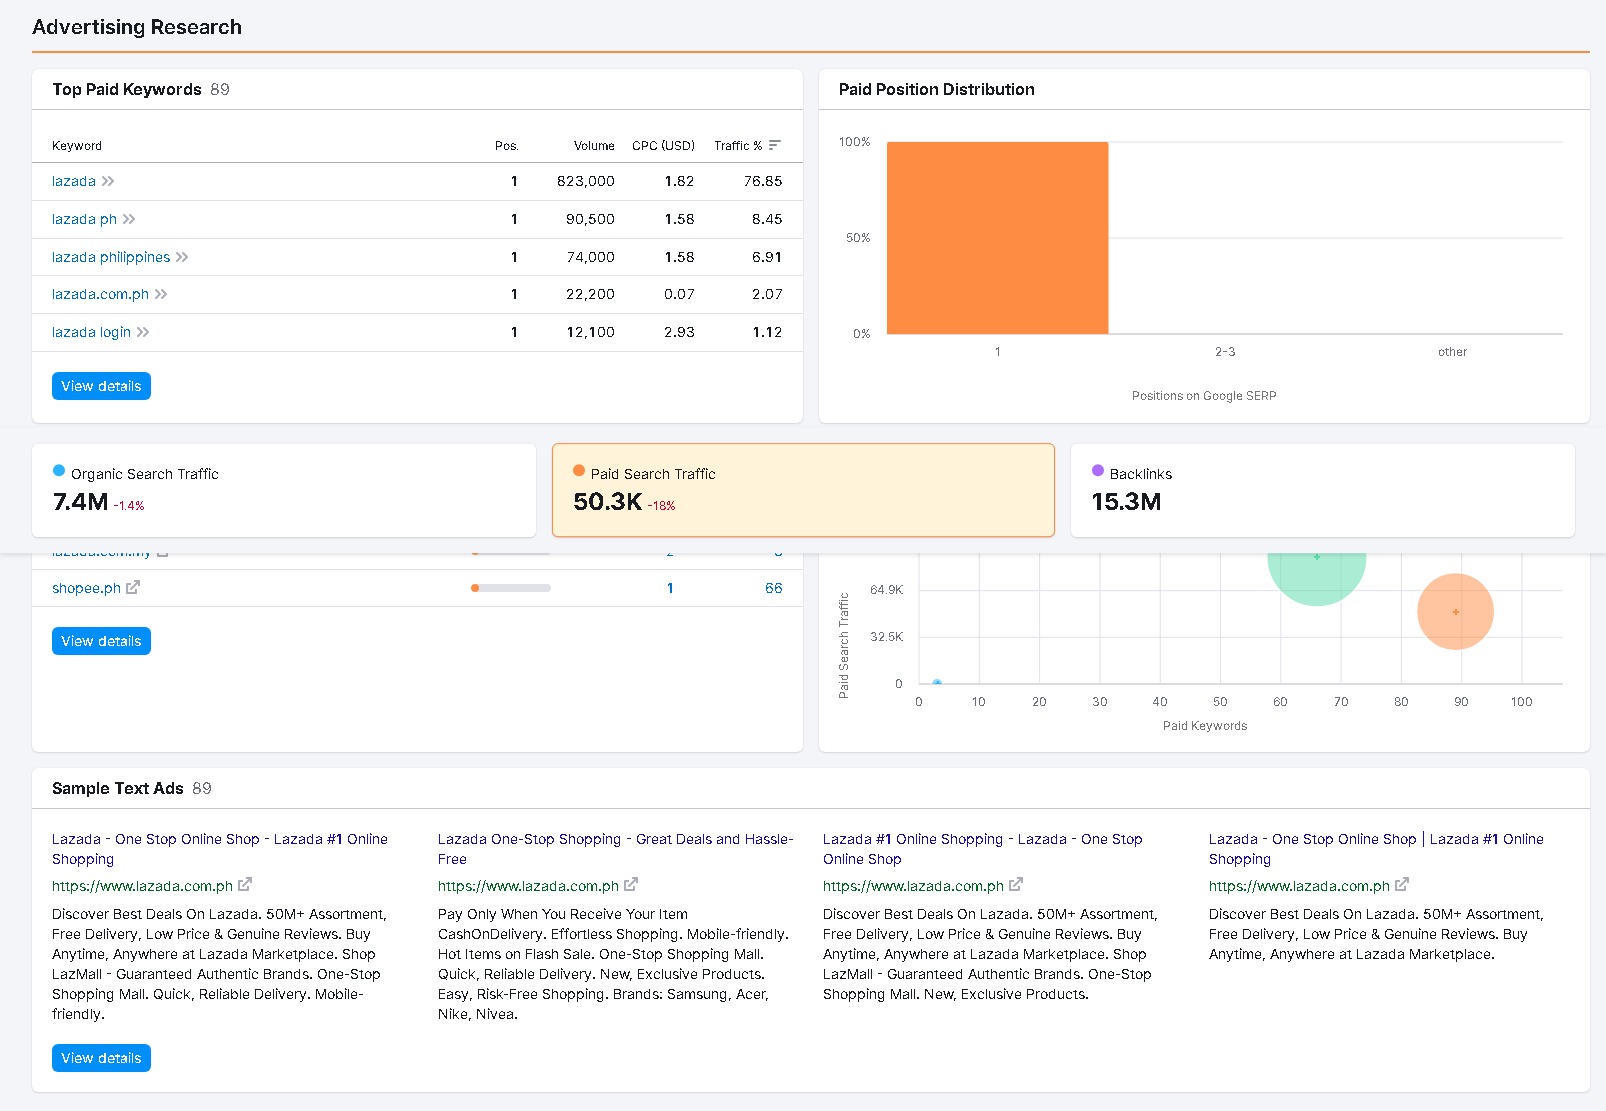
Task: Click View details under Sample Text Ads
Action: coord(101,1058)
